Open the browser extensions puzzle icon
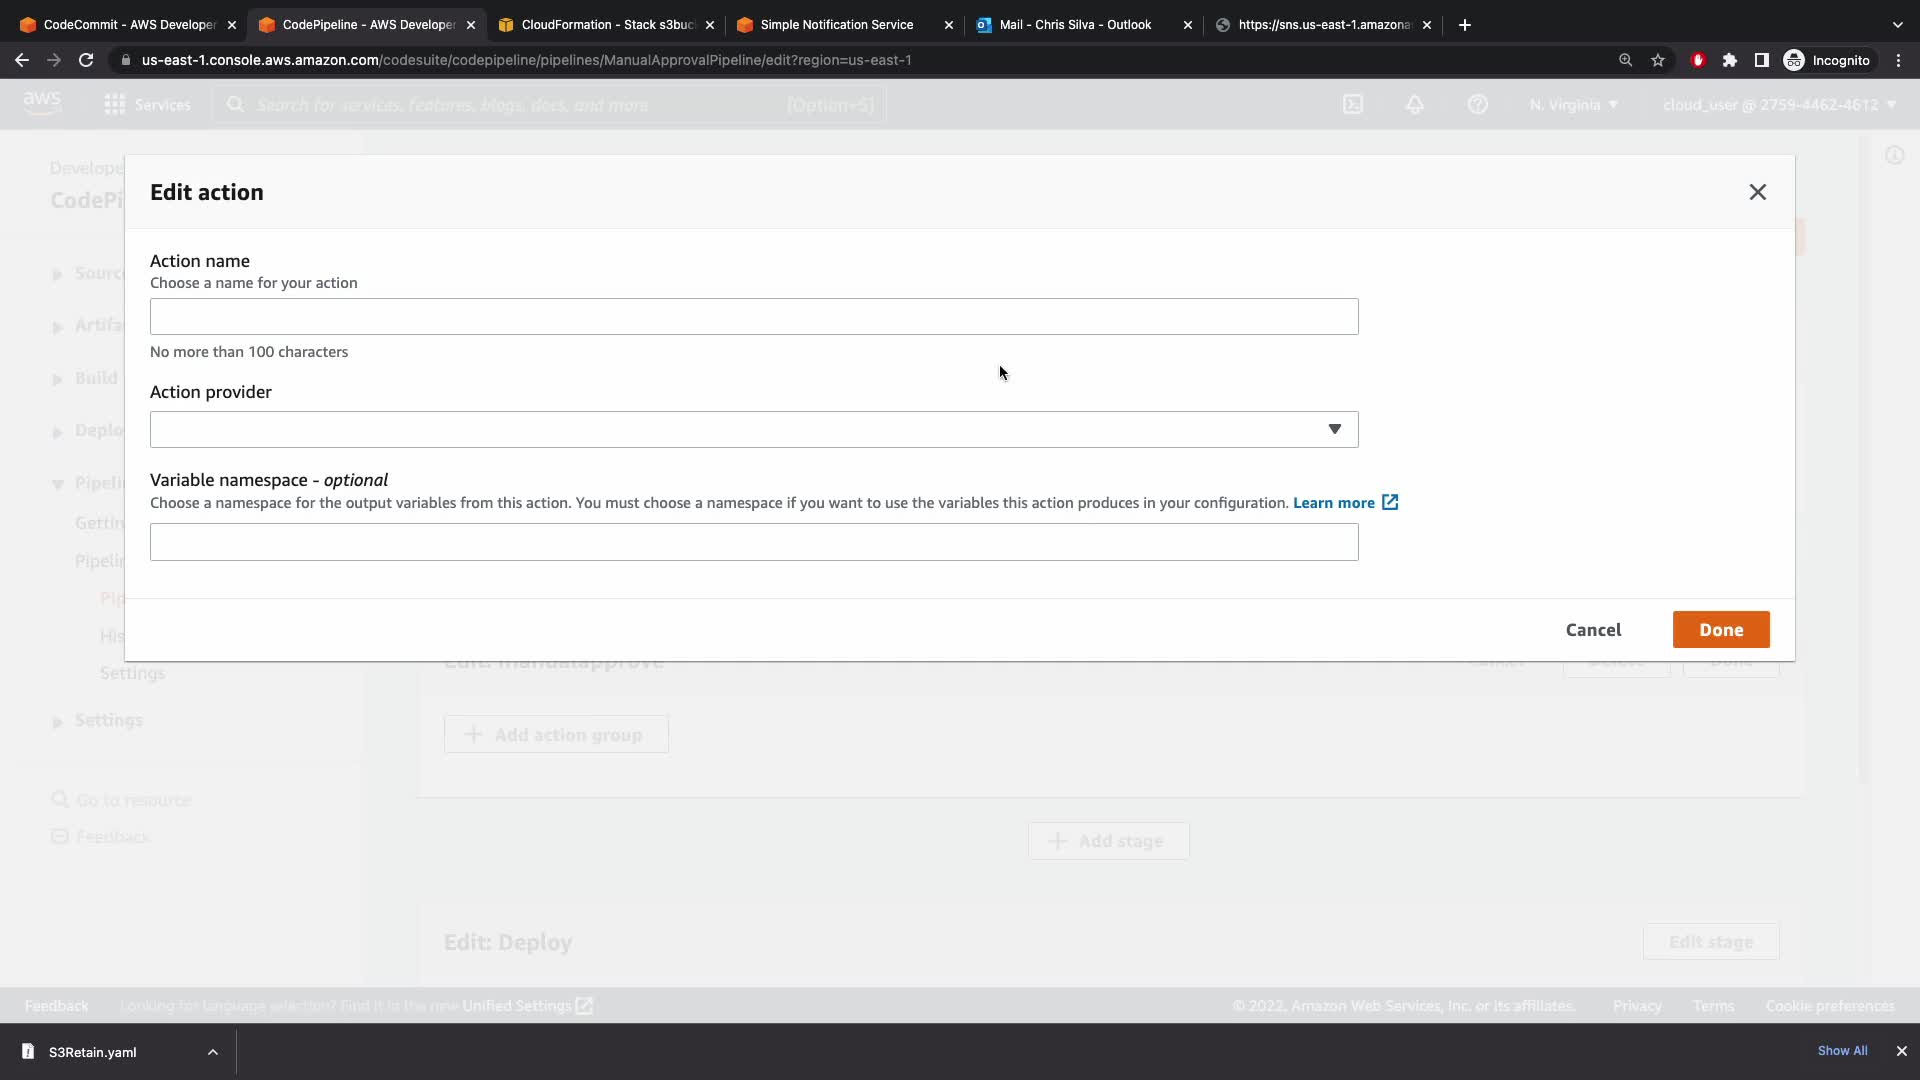The height and width of the screenshot is (1080, 1920). [x=1729, y=60]
